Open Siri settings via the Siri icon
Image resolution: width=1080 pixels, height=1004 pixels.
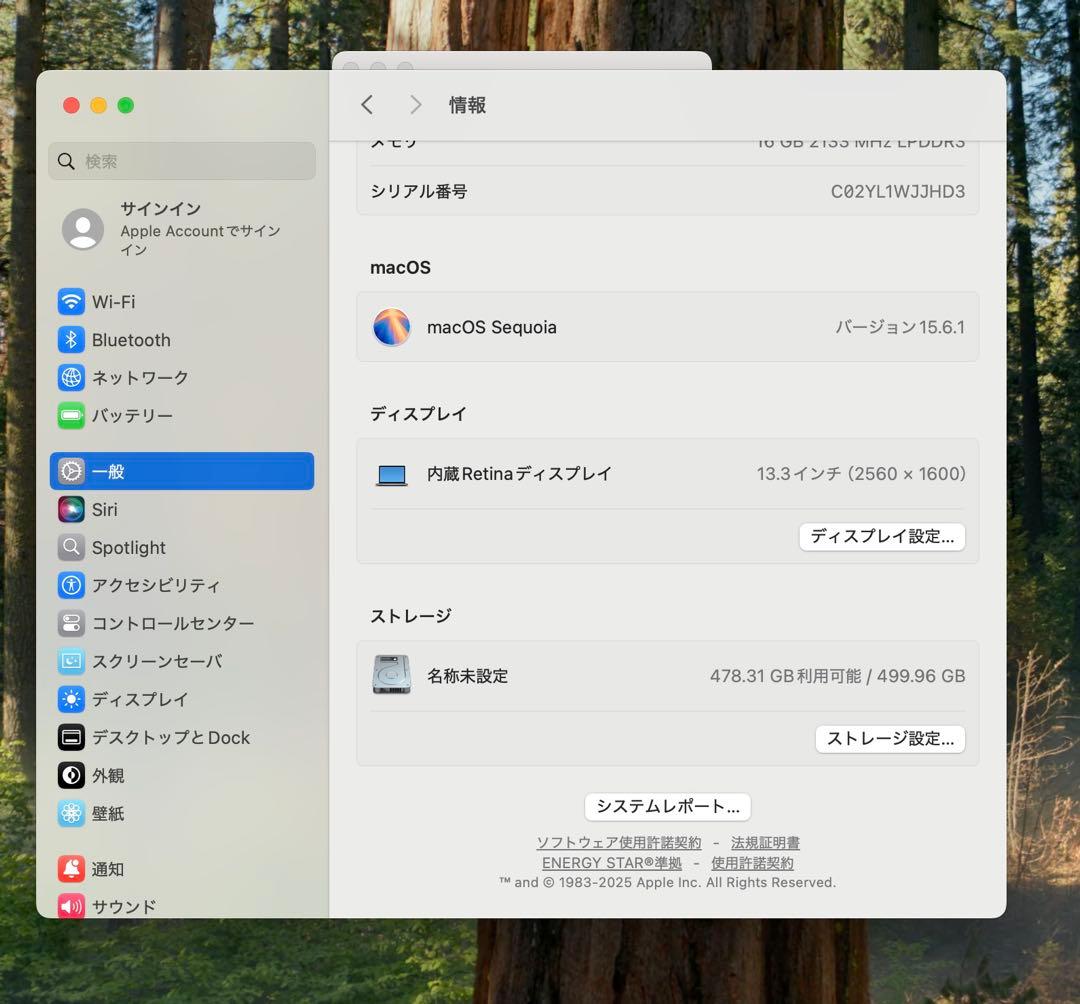click(71, 509)
